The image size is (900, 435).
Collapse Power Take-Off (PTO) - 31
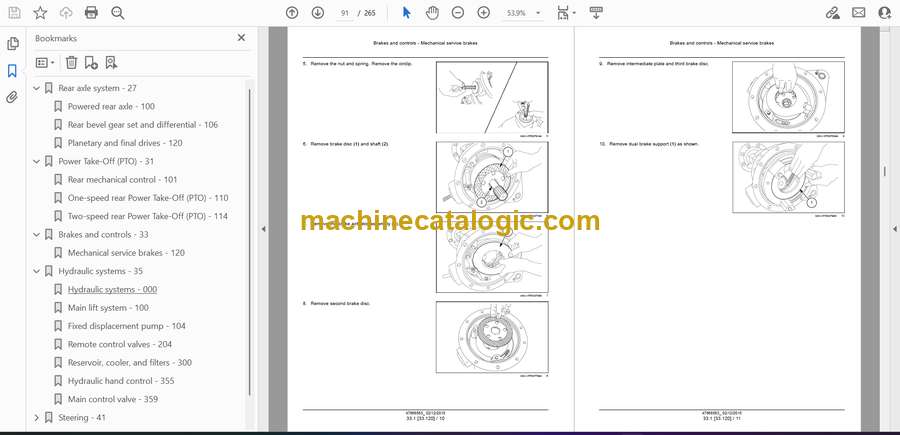[37, 161]
